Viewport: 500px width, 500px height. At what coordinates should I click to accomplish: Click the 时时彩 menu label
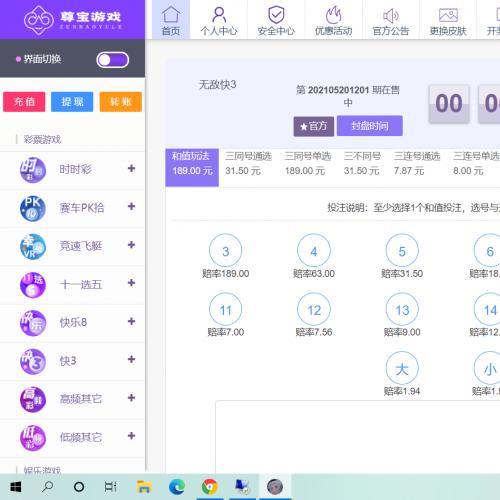coord(75,170)
